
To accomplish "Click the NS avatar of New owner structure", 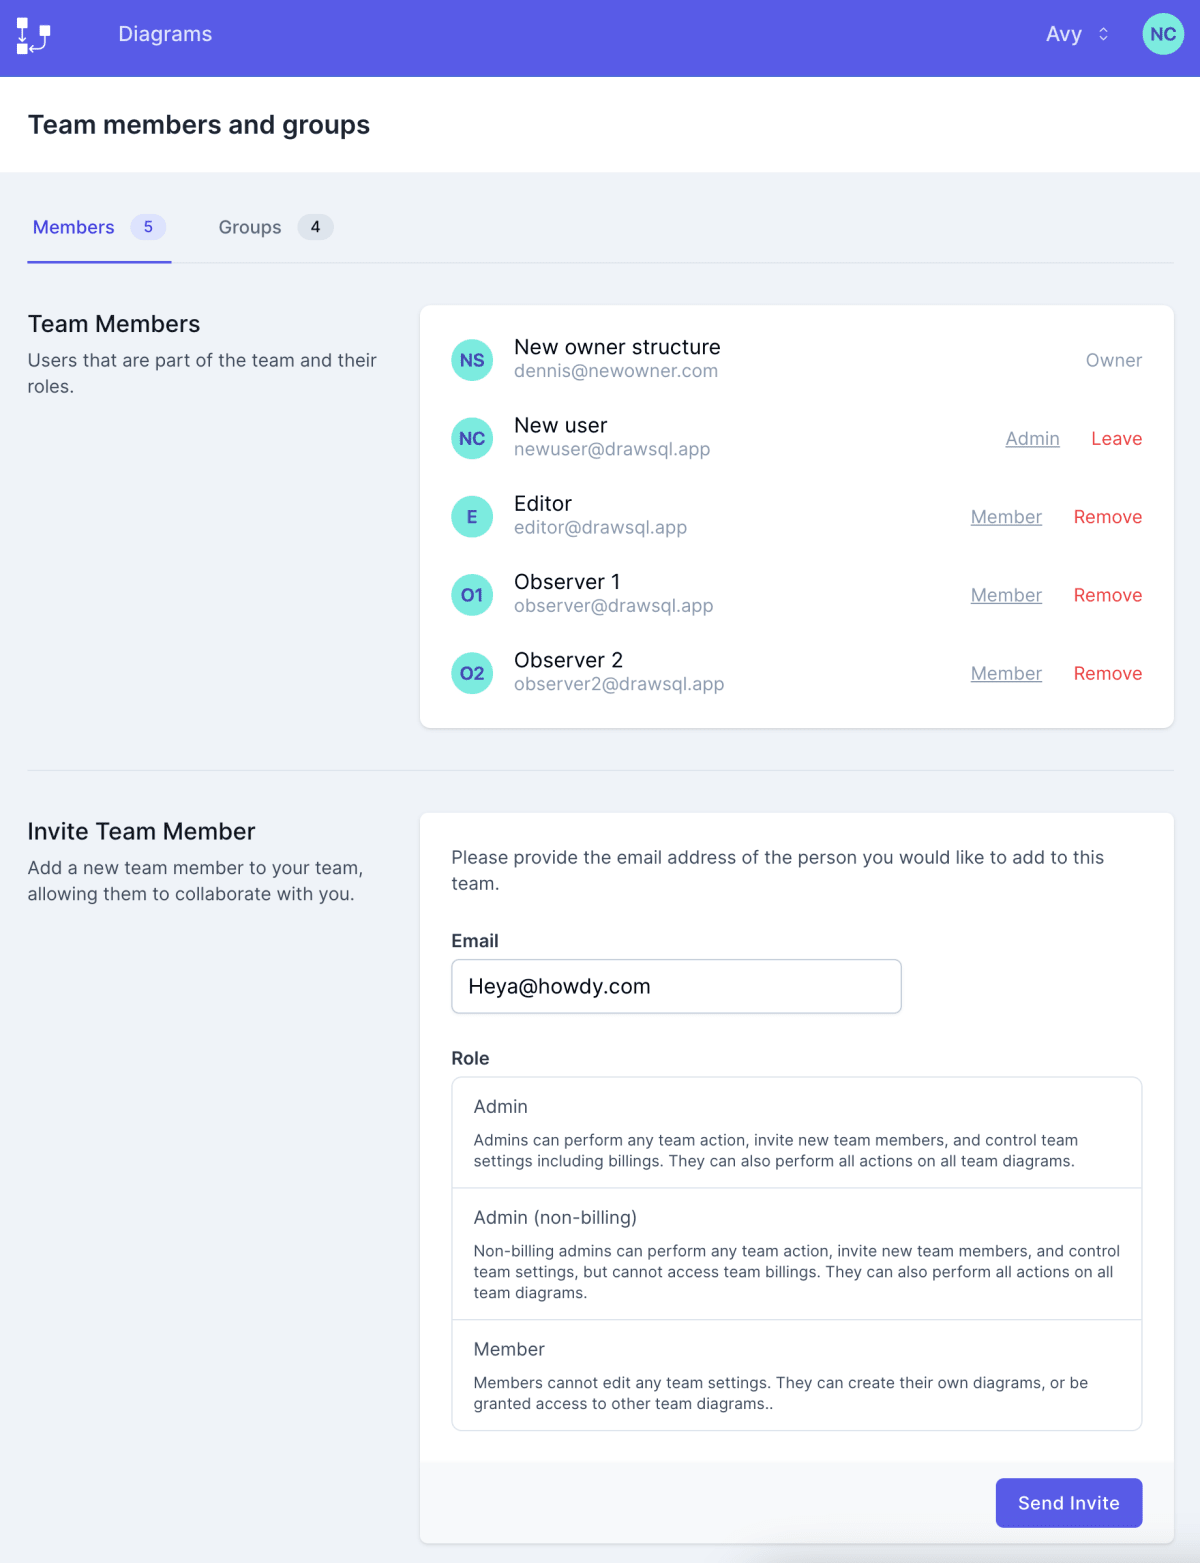I will (x=472, y=360).
